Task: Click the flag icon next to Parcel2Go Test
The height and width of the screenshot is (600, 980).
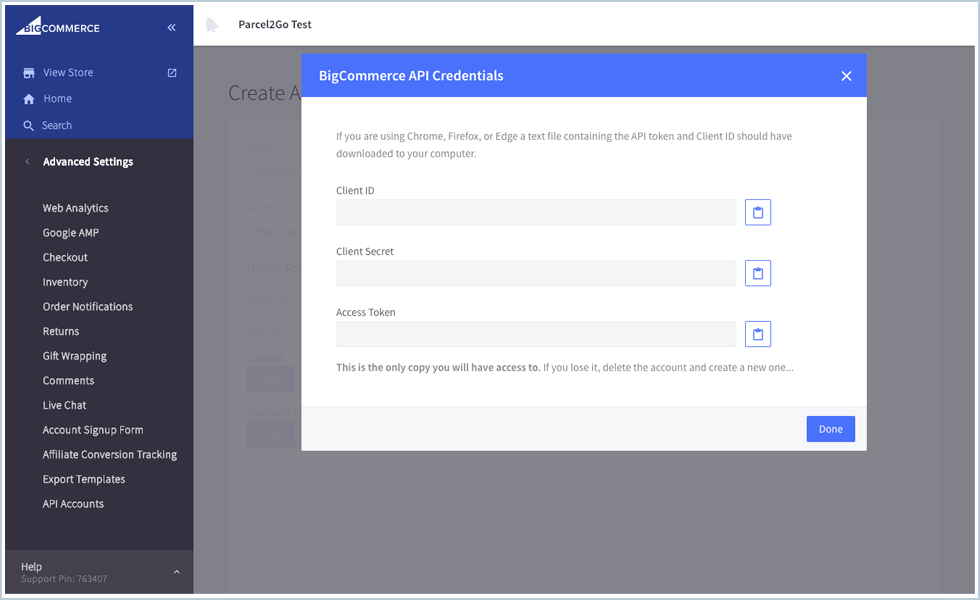Action: tap(211, 24)
